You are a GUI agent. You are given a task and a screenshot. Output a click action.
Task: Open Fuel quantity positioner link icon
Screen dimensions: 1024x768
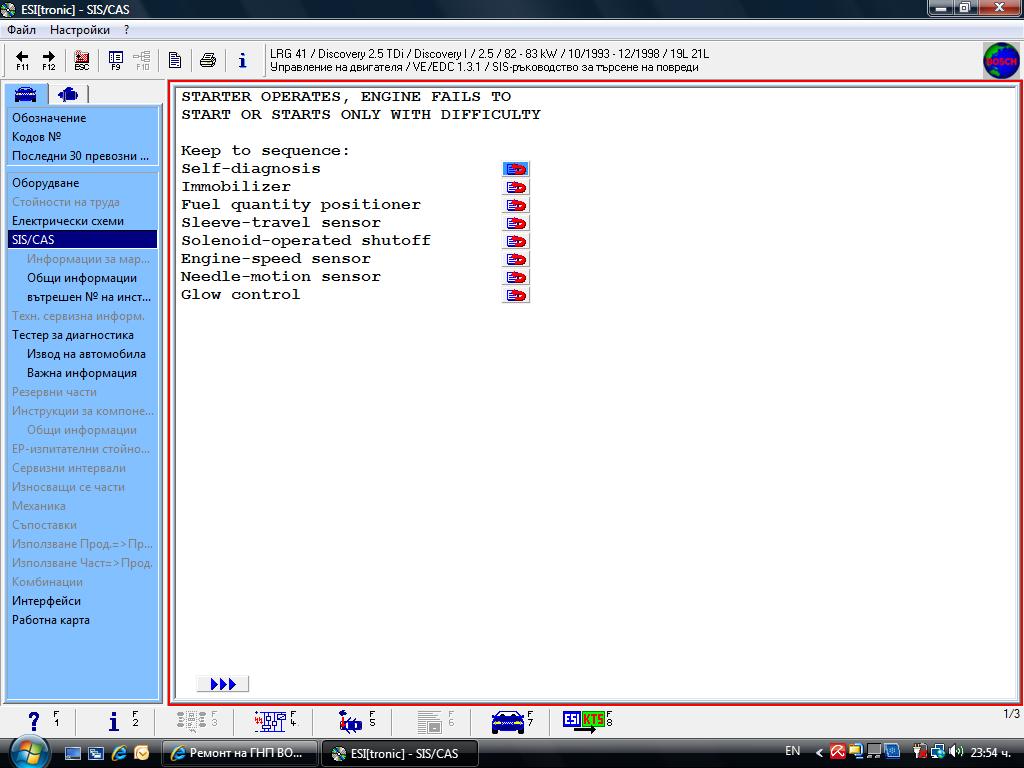tap(516, 205)
